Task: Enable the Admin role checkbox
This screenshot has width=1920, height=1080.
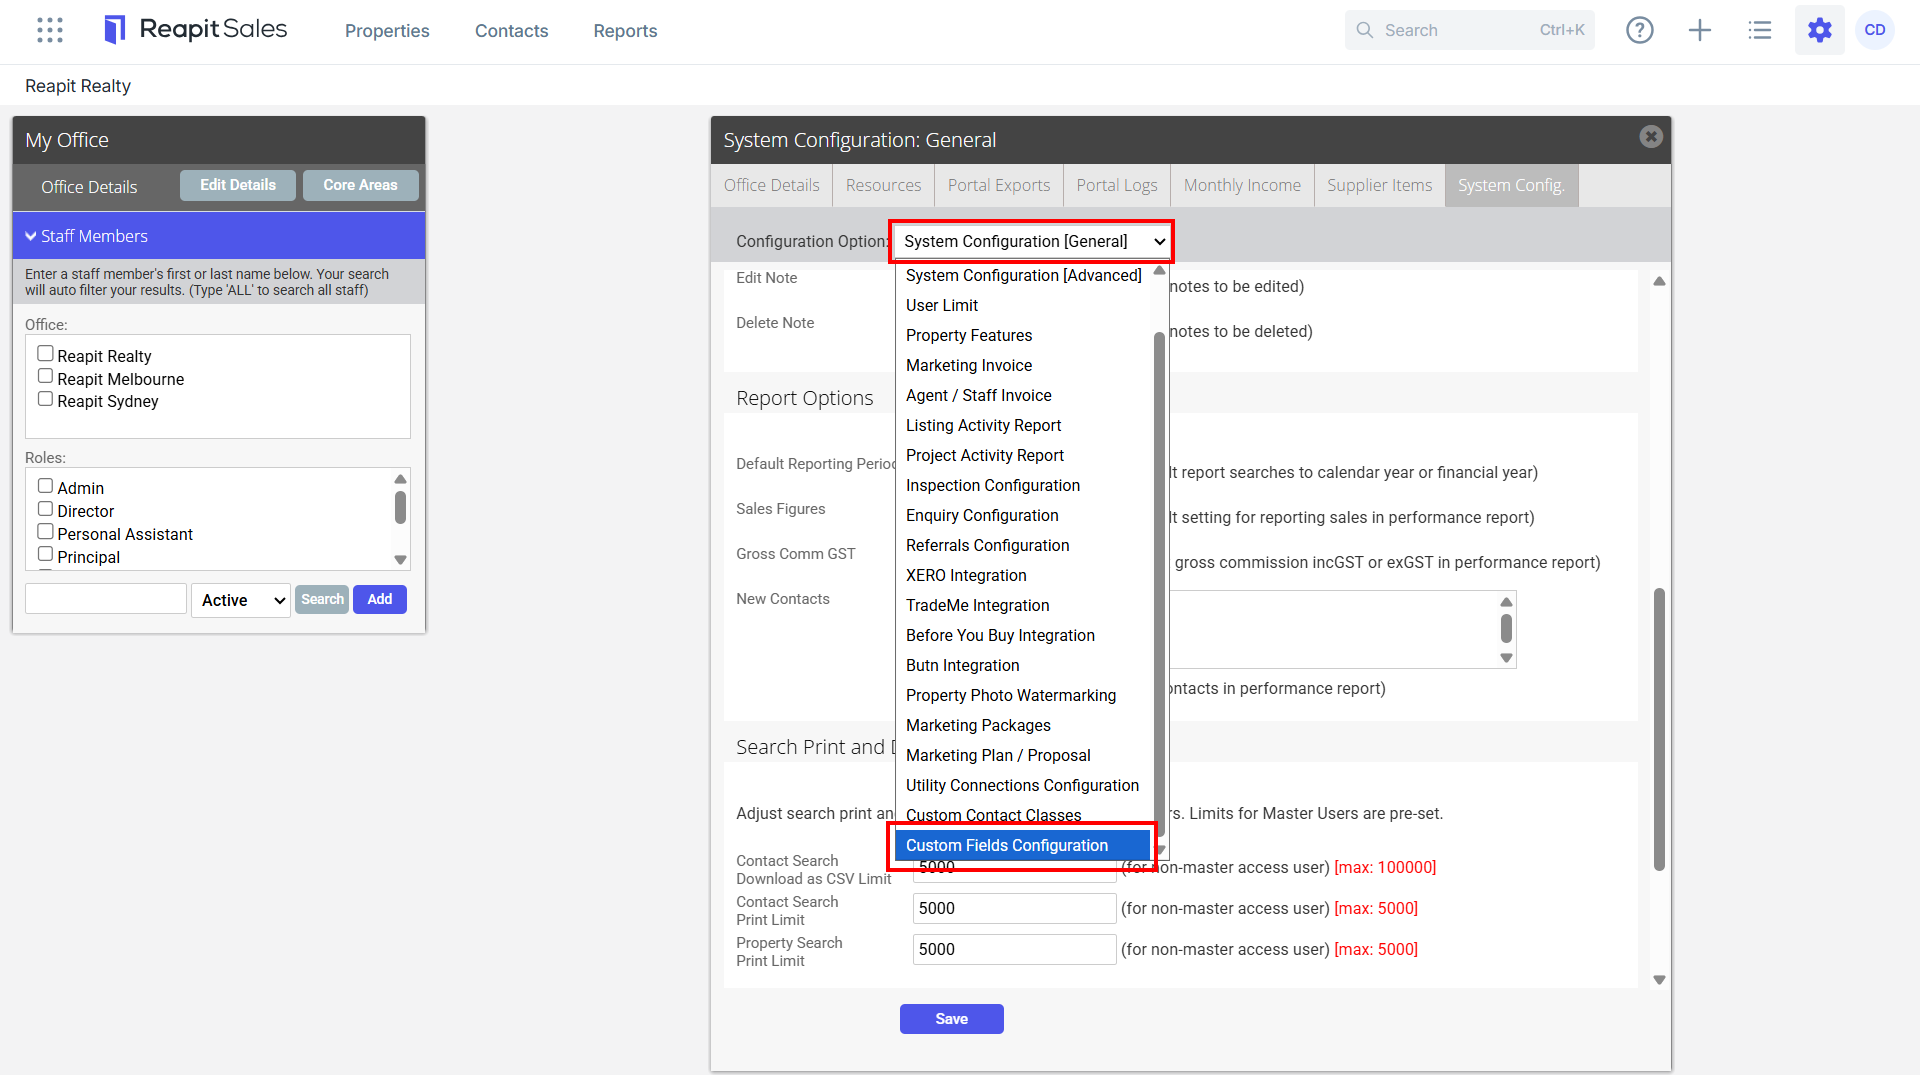Action: [45, 486]
